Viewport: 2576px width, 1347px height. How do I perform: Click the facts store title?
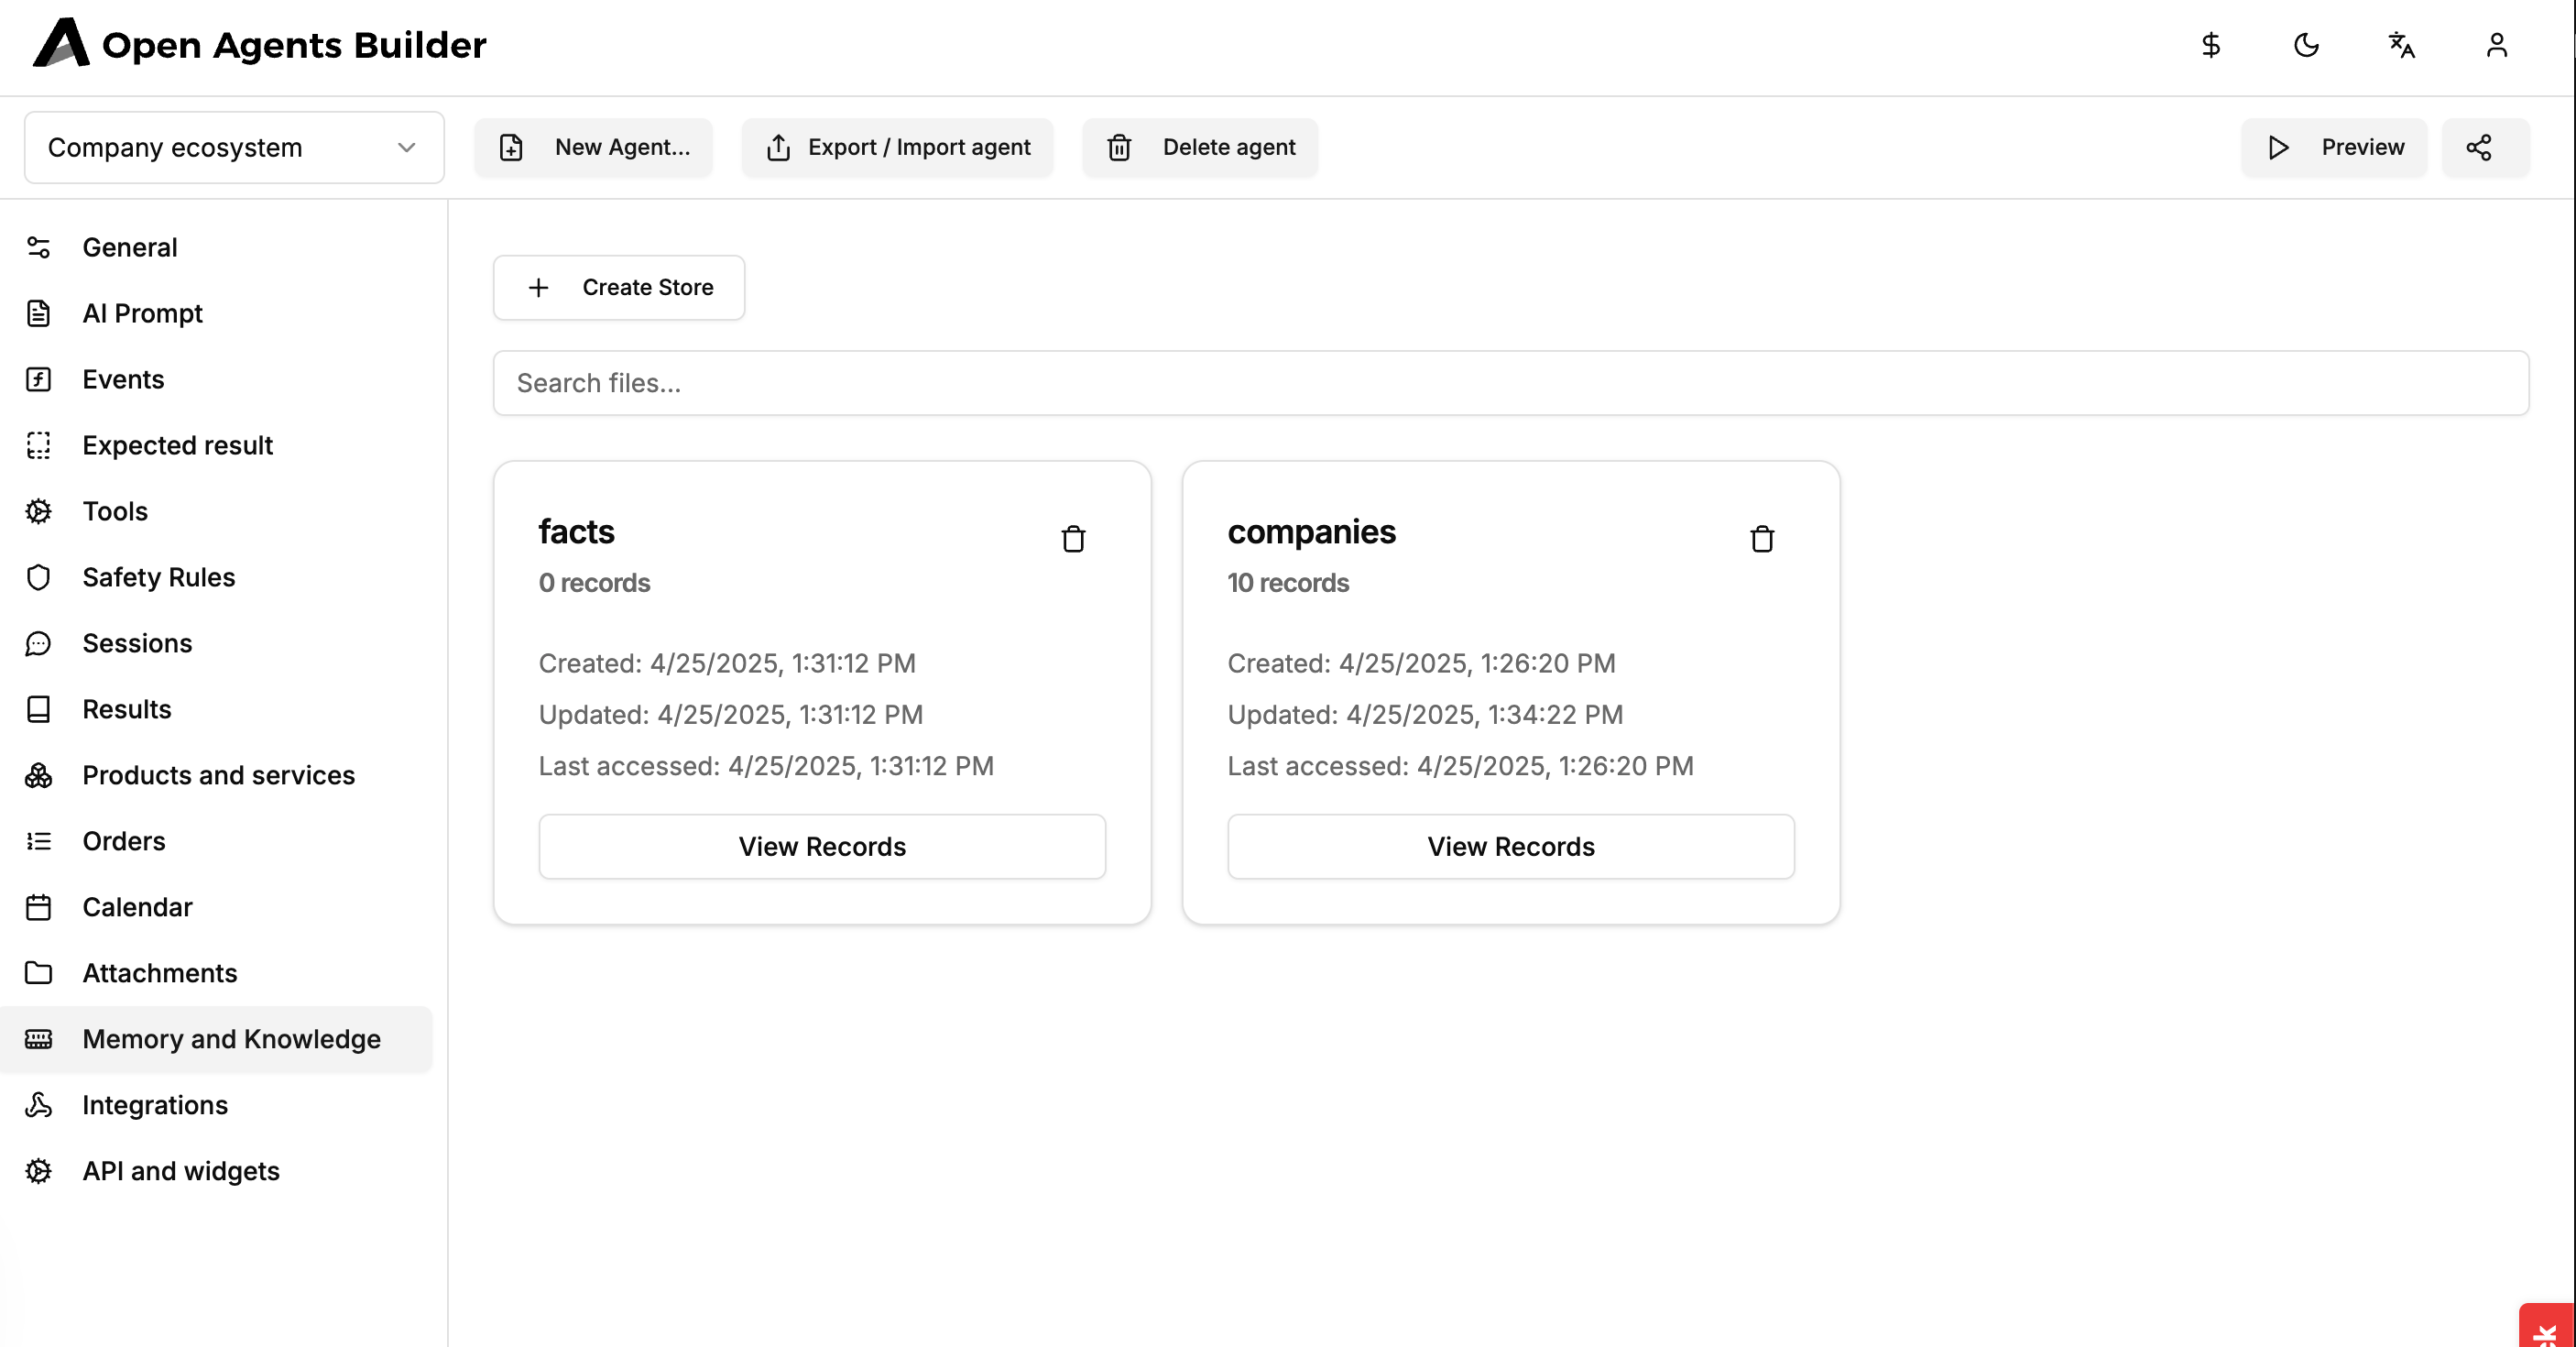pos(576,532)
